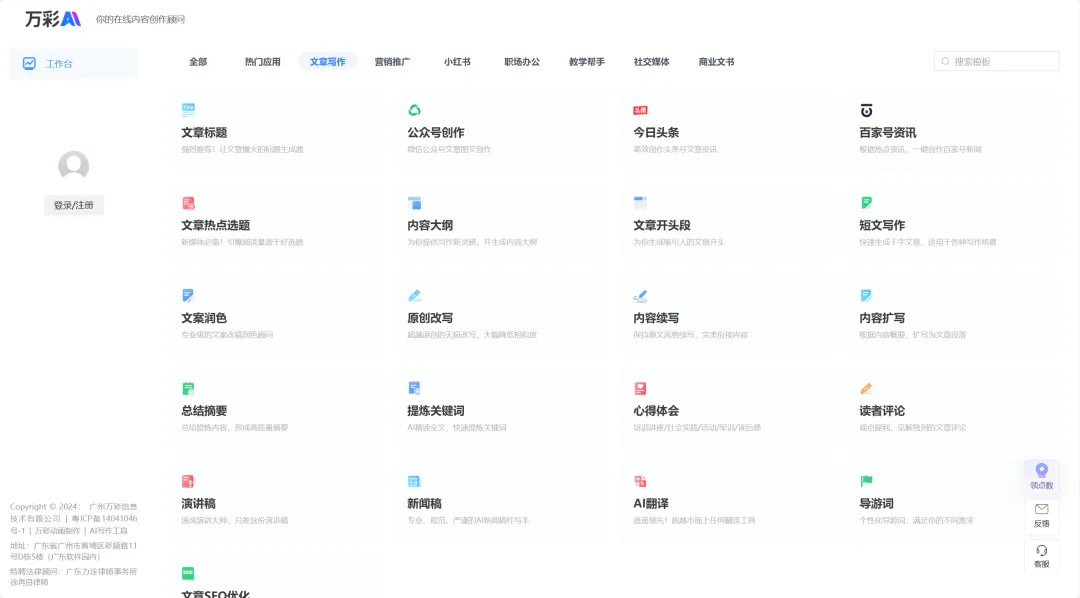Click the 百家号资讯 icon
The image size is (1080, 598).
pos(866,110)
